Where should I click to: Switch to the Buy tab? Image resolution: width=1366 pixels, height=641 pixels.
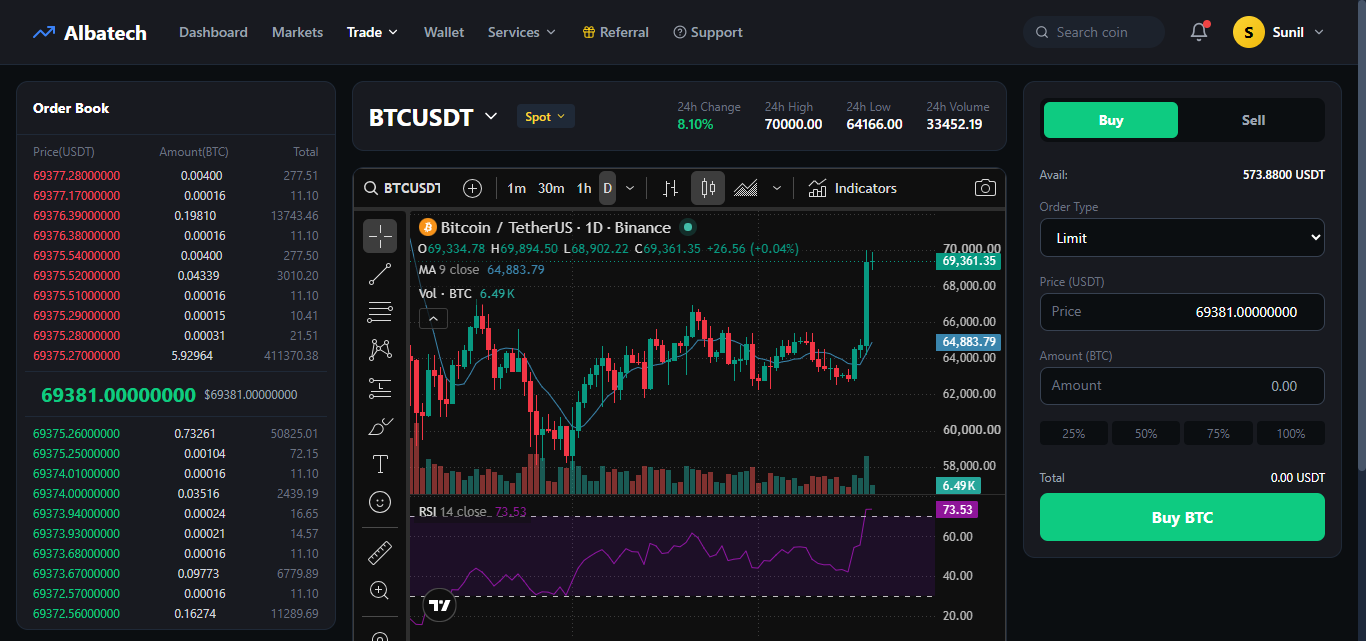[1111, 120]
